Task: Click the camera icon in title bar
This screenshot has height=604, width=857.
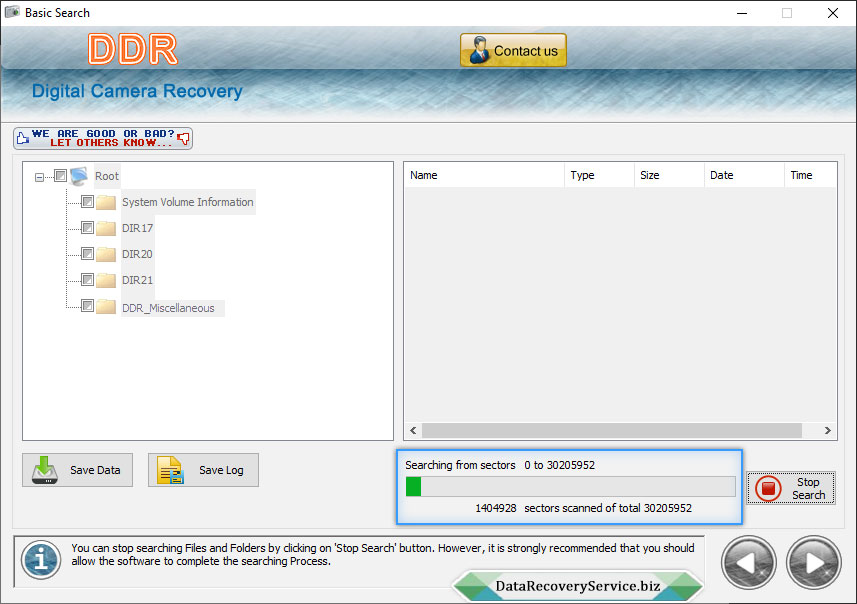Action: (x=12, y=12)
